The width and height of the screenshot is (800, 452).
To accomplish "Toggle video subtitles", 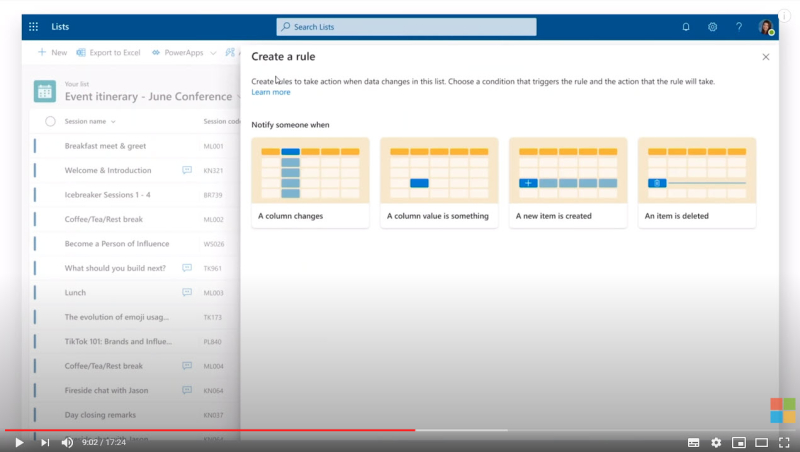I will [693, 442].
